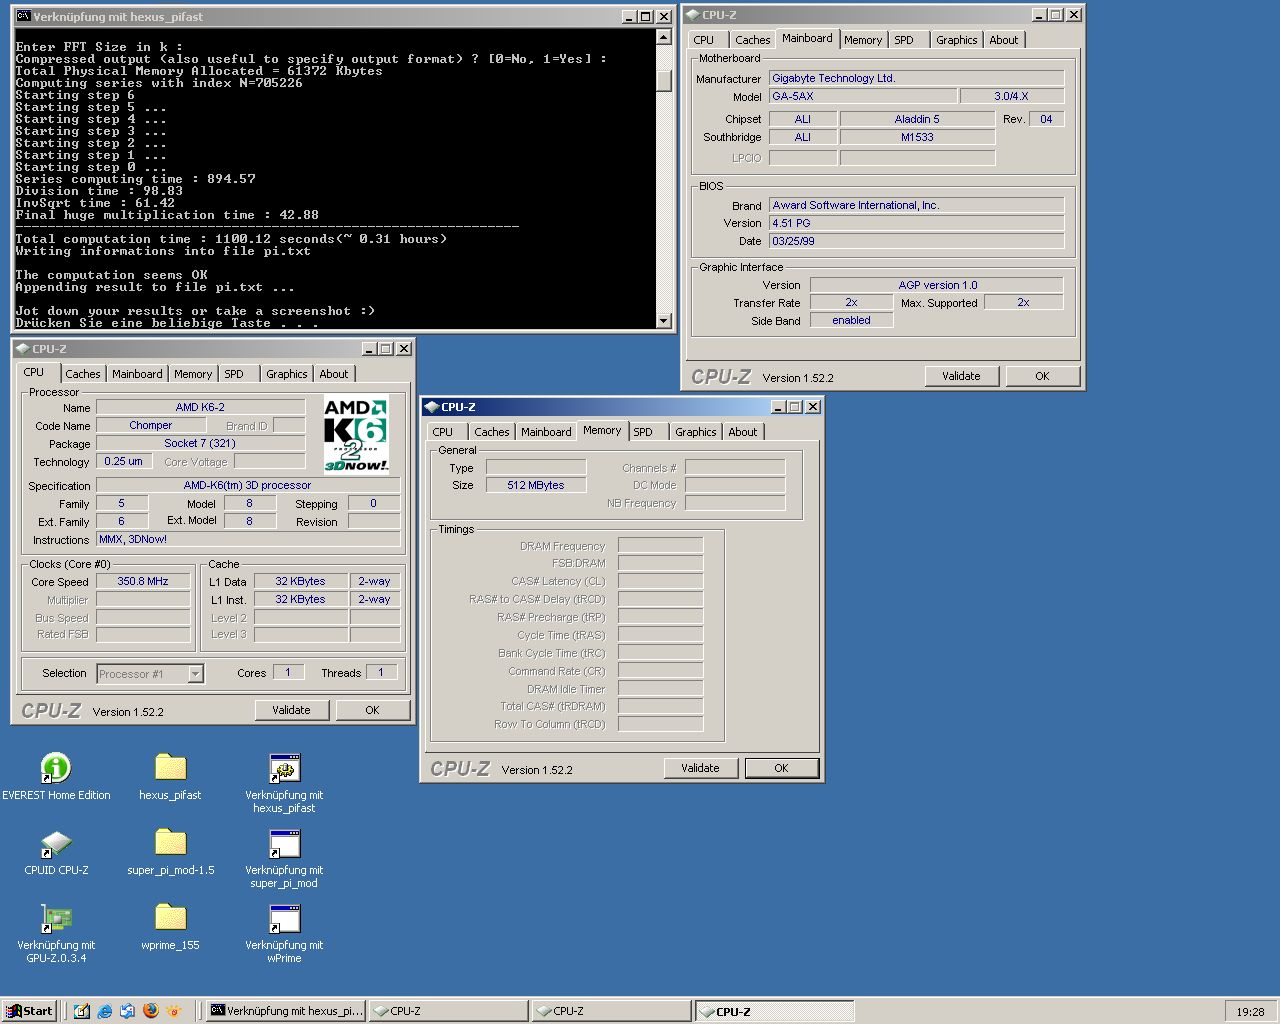Click Validate in CPU-Z Memory window
Screen dimensions: 1280x1024
(x=700, y=768)
